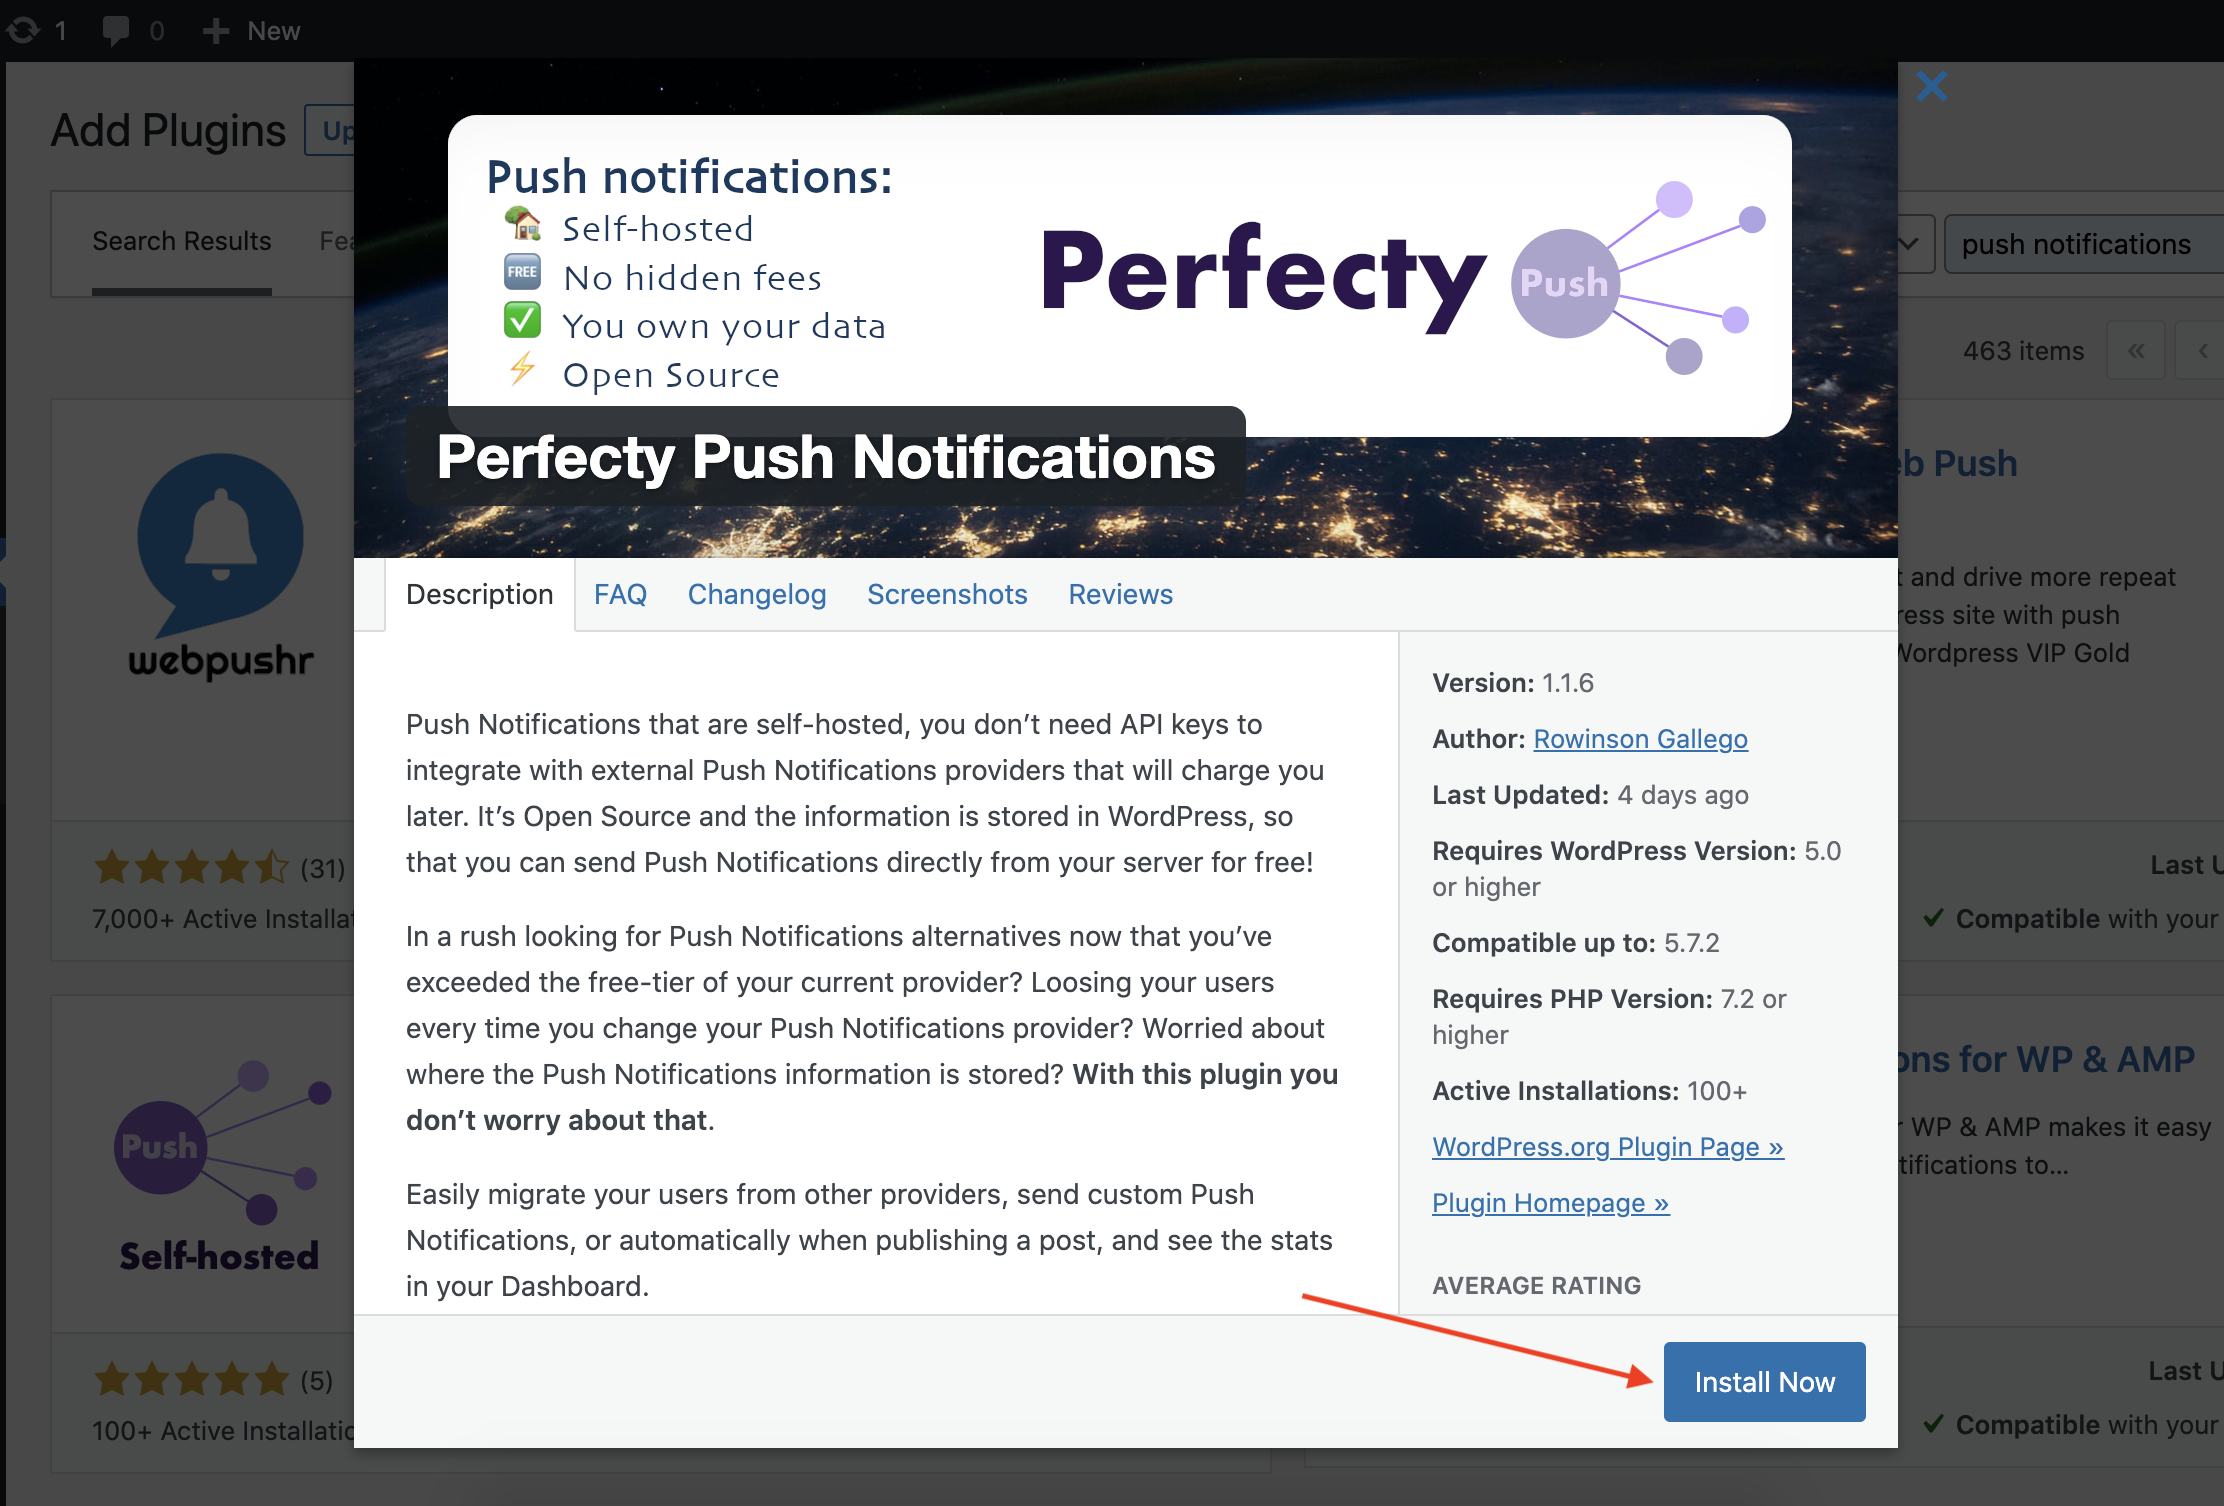The width and height of the screenshot is (2224, 1506).
Task: Click the checkmark you-own-your-data icon
Action: [x=523, y=324]
